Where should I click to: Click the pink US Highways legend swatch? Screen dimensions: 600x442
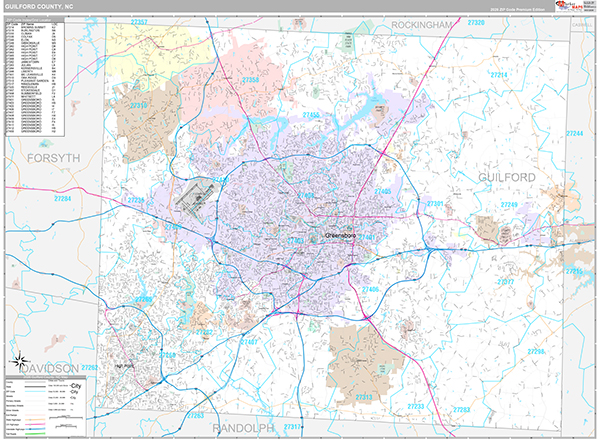35,424
